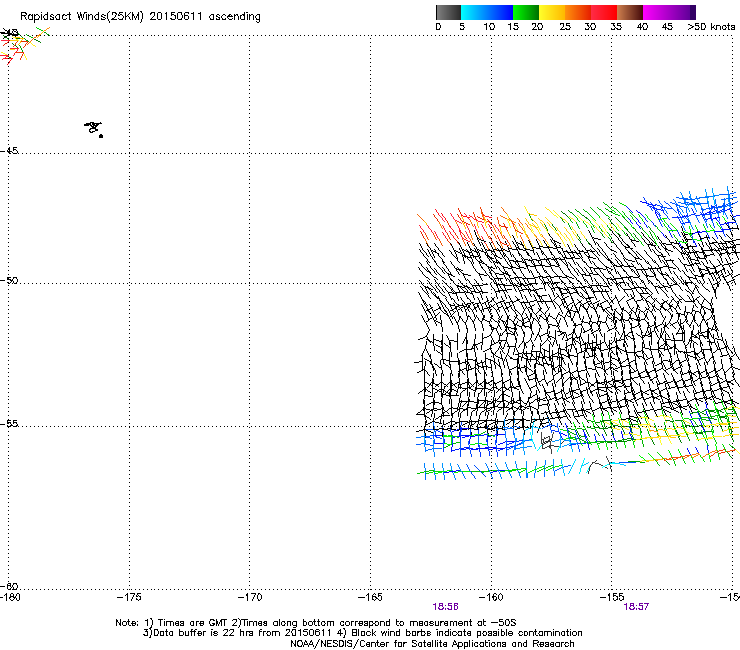Screen dimensions: 740x650
Task: Click the title 'Rapidscat Winds(25KM) 20150611 ascending'
Action: (x=140, y=17)
